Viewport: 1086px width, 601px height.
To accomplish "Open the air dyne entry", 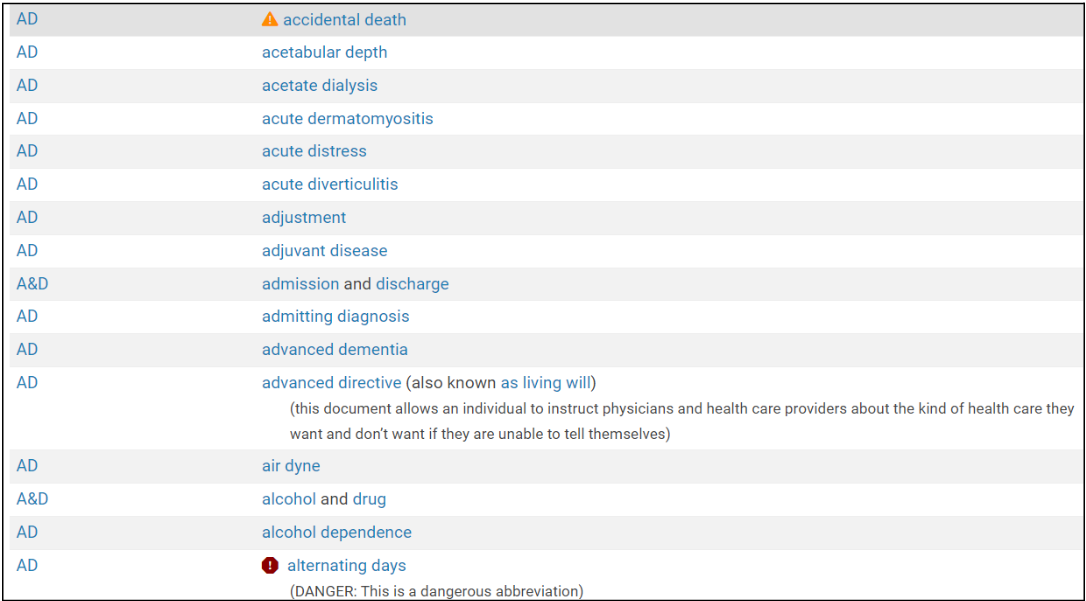I will [291, 466].
